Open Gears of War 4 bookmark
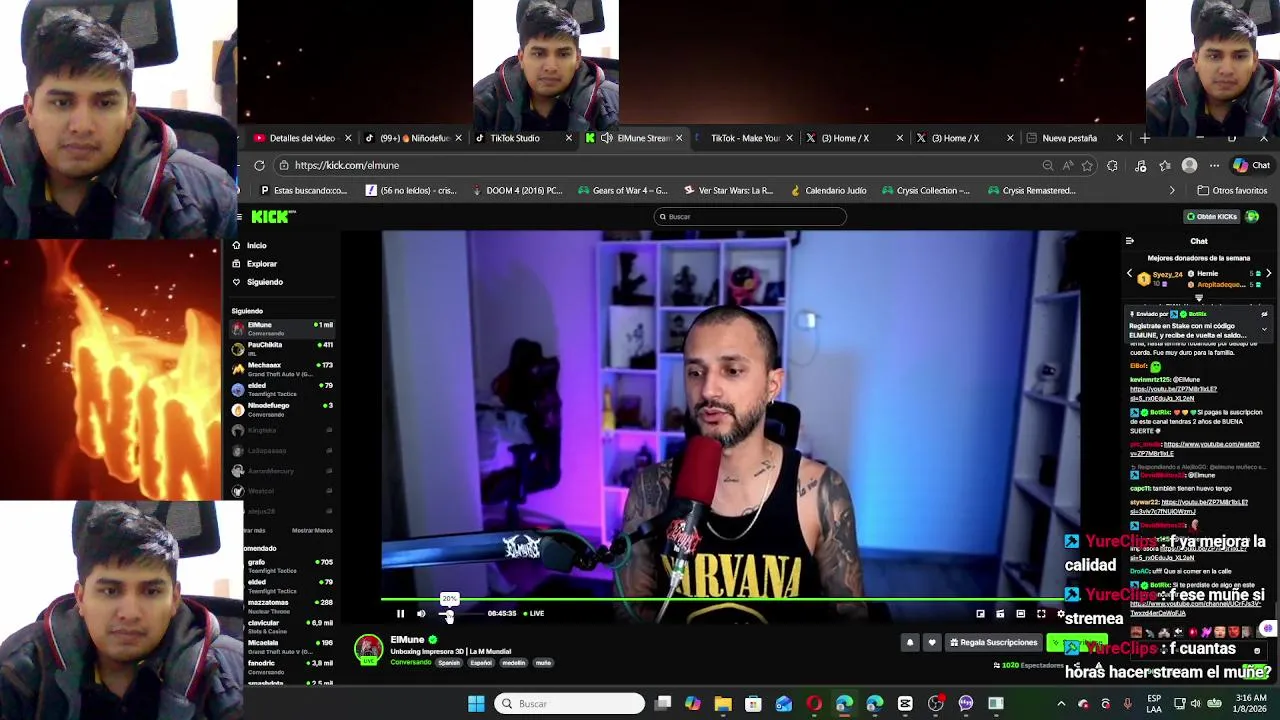 pos(623,190)
